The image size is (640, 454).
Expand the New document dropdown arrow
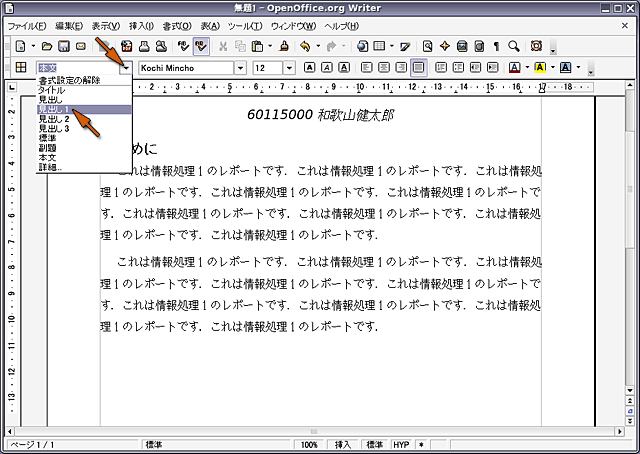tap(33, 46)
